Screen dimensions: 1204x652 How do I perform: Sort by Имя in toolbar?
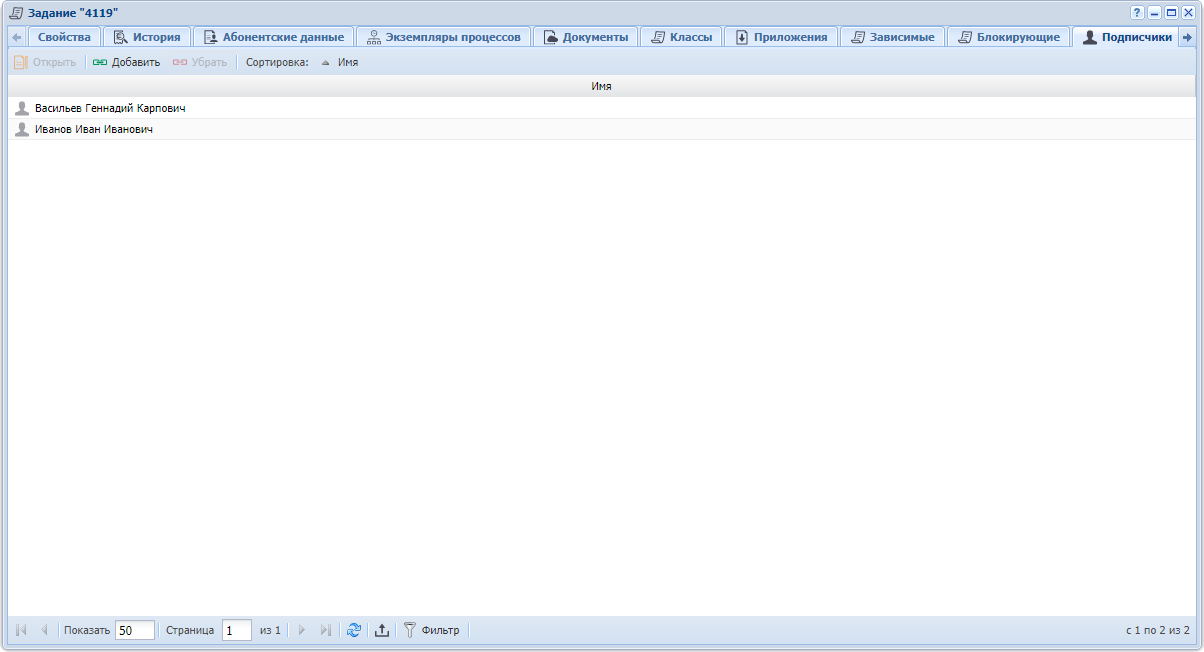[339, 62]
